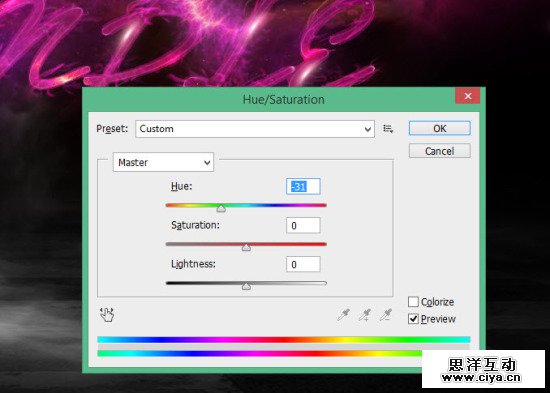This screenshot has height=393, width=550.
Task: Click the Hue label
Action: click(181, 186)
